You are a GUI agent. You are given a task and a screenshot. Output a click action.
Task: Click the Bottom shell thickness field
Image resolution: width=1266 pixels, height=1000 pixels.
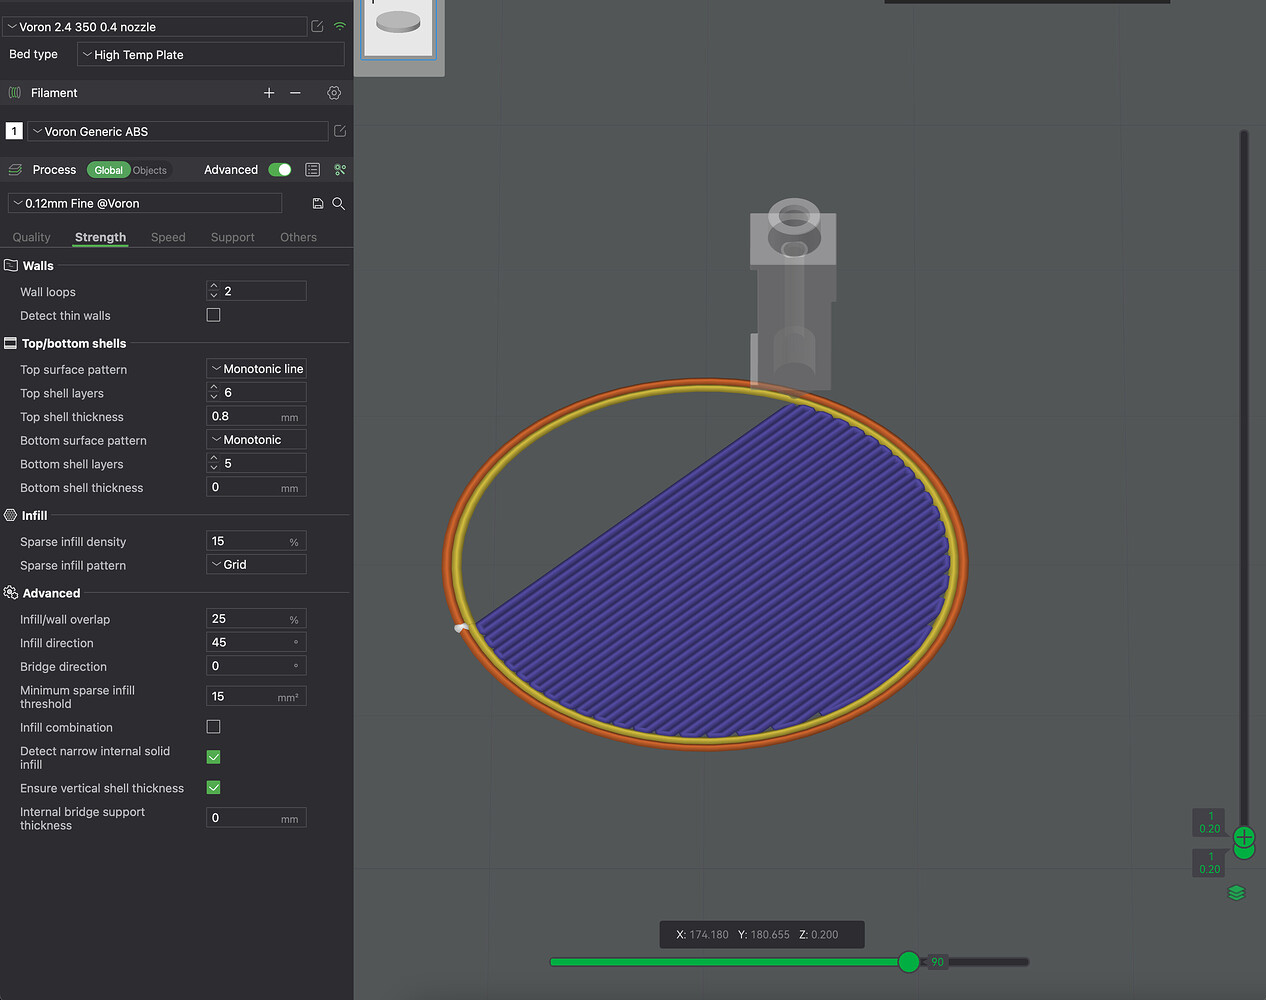point(256,487)
